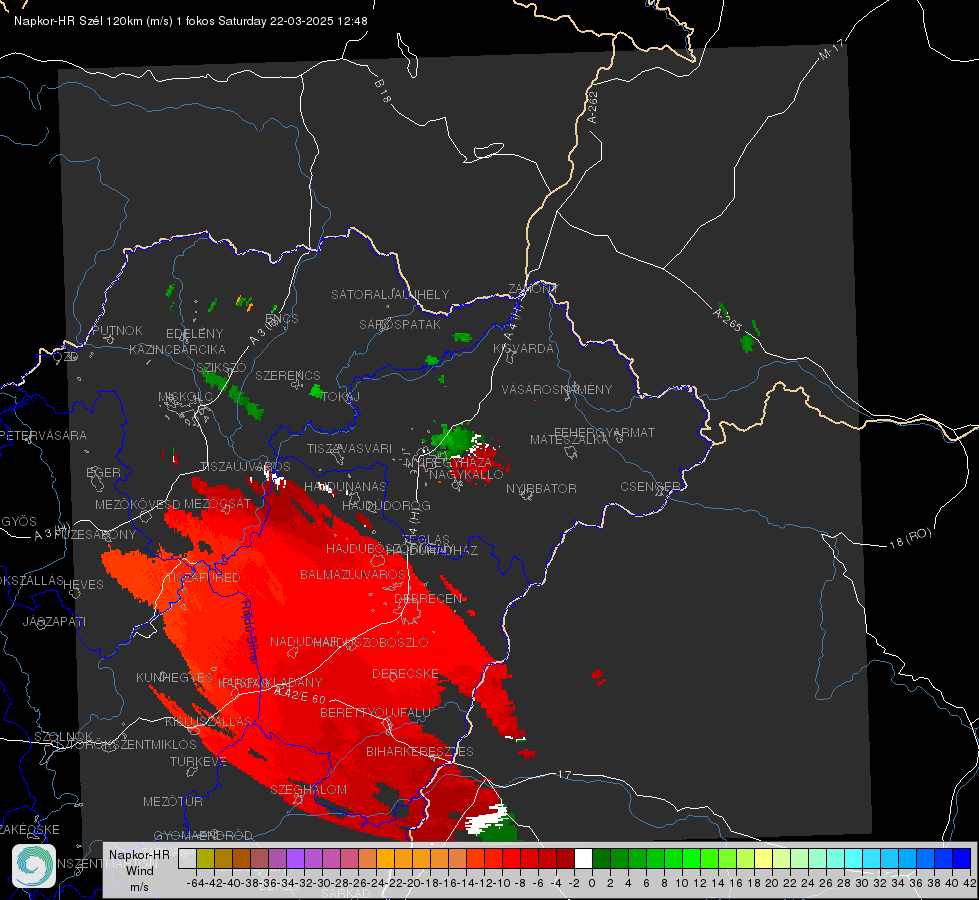Click the 'Napkor-HR Wind m/s' legend label
The width and height of the screenshot is (979, 900).
click(x=139, y=870)
